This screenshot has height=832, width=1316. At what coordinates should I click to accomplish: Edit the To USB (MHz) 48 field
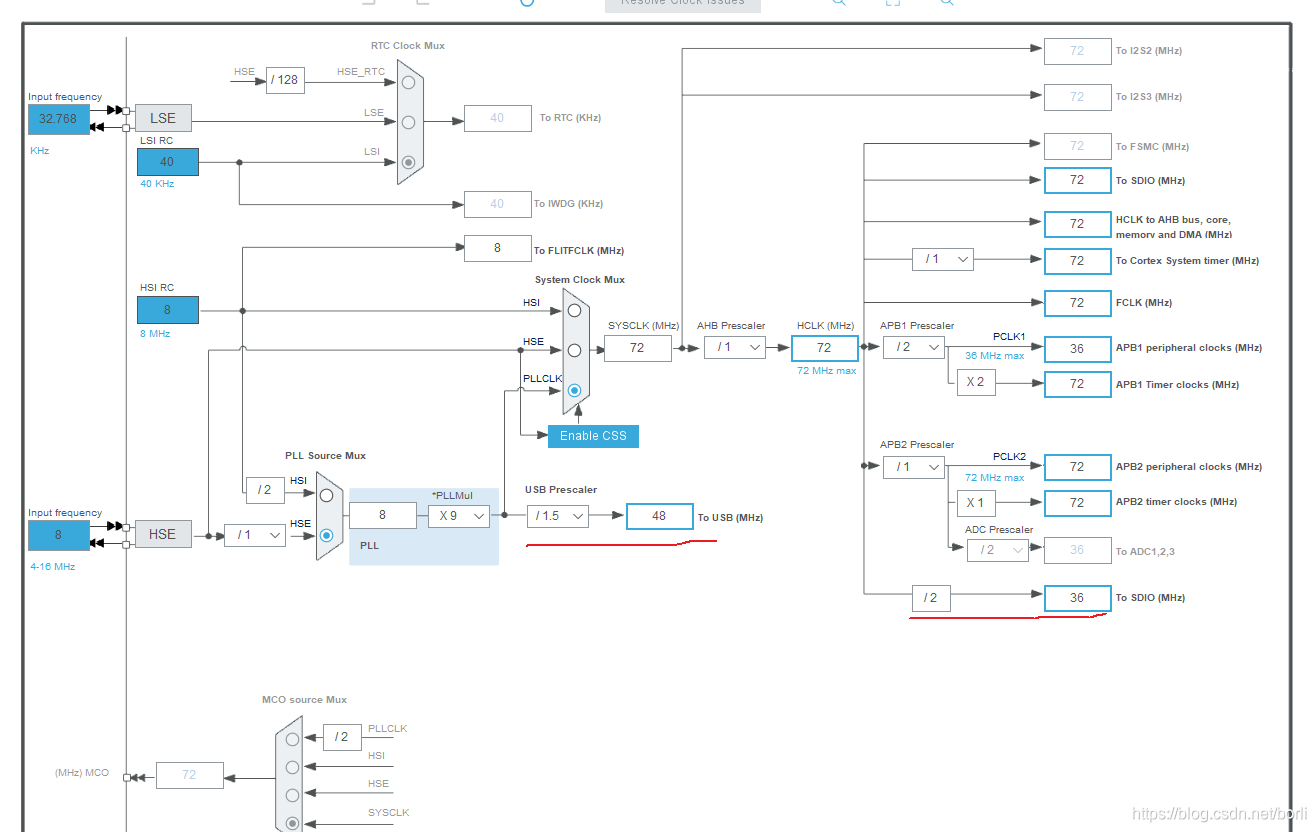(x=660, y=516)
